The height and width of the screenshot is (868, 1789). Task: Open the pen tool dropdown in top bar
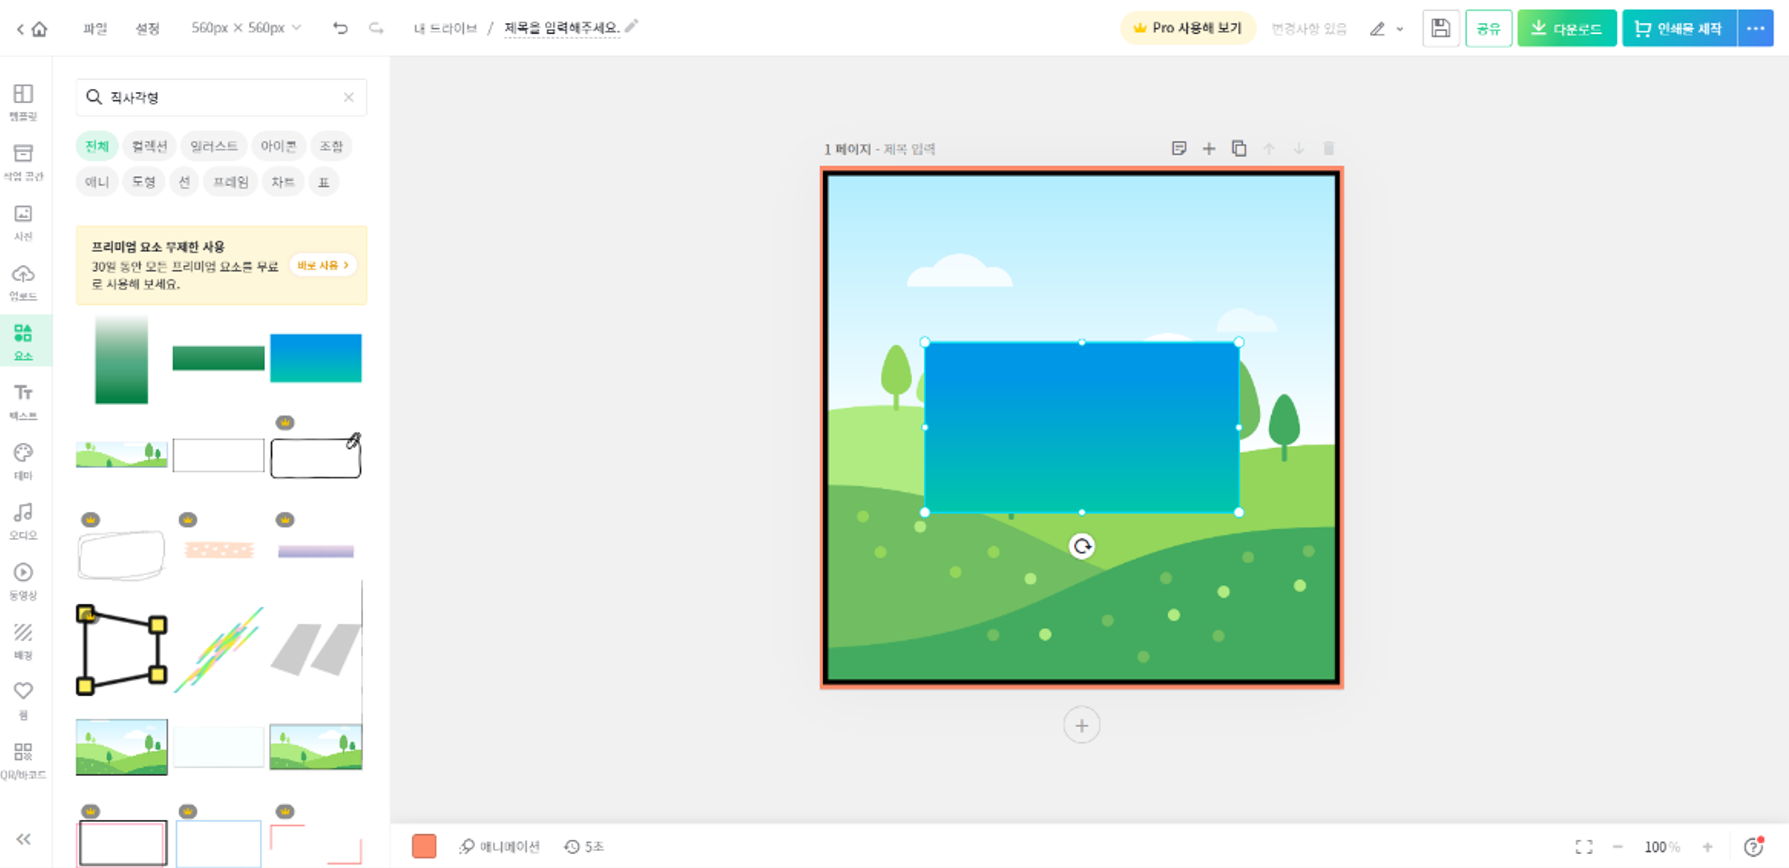point(1386,29)
